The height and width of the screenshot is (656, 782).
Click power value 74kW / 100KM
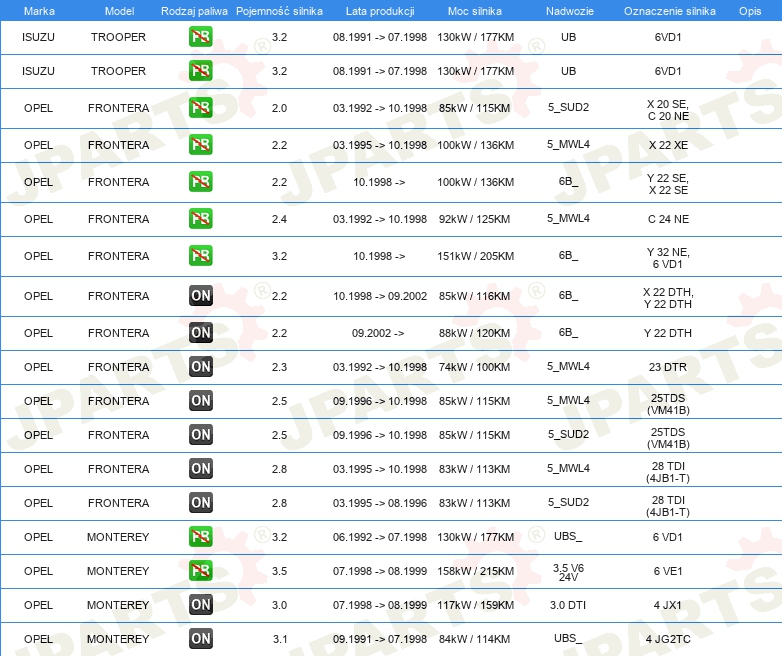pos(474,367)
